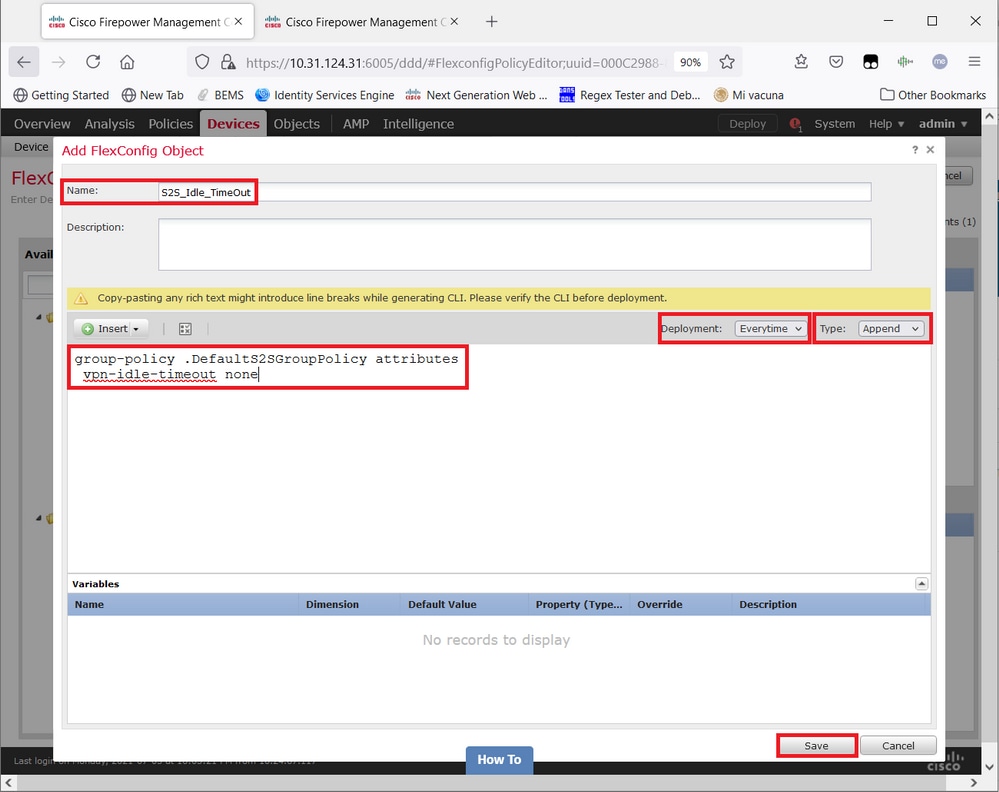Screen dimensions: 999x792
Task: Open the Overview menu
Action: (x=42, y=124)
